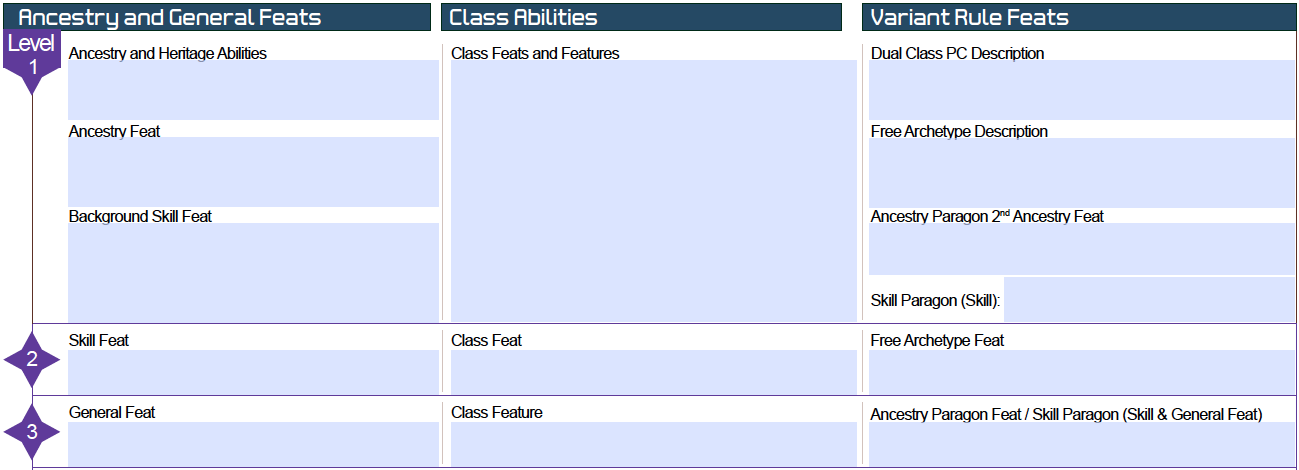Screen dimensions: 1299x470
Task: Click Class Feats and Features field
Action: [654, 191]
